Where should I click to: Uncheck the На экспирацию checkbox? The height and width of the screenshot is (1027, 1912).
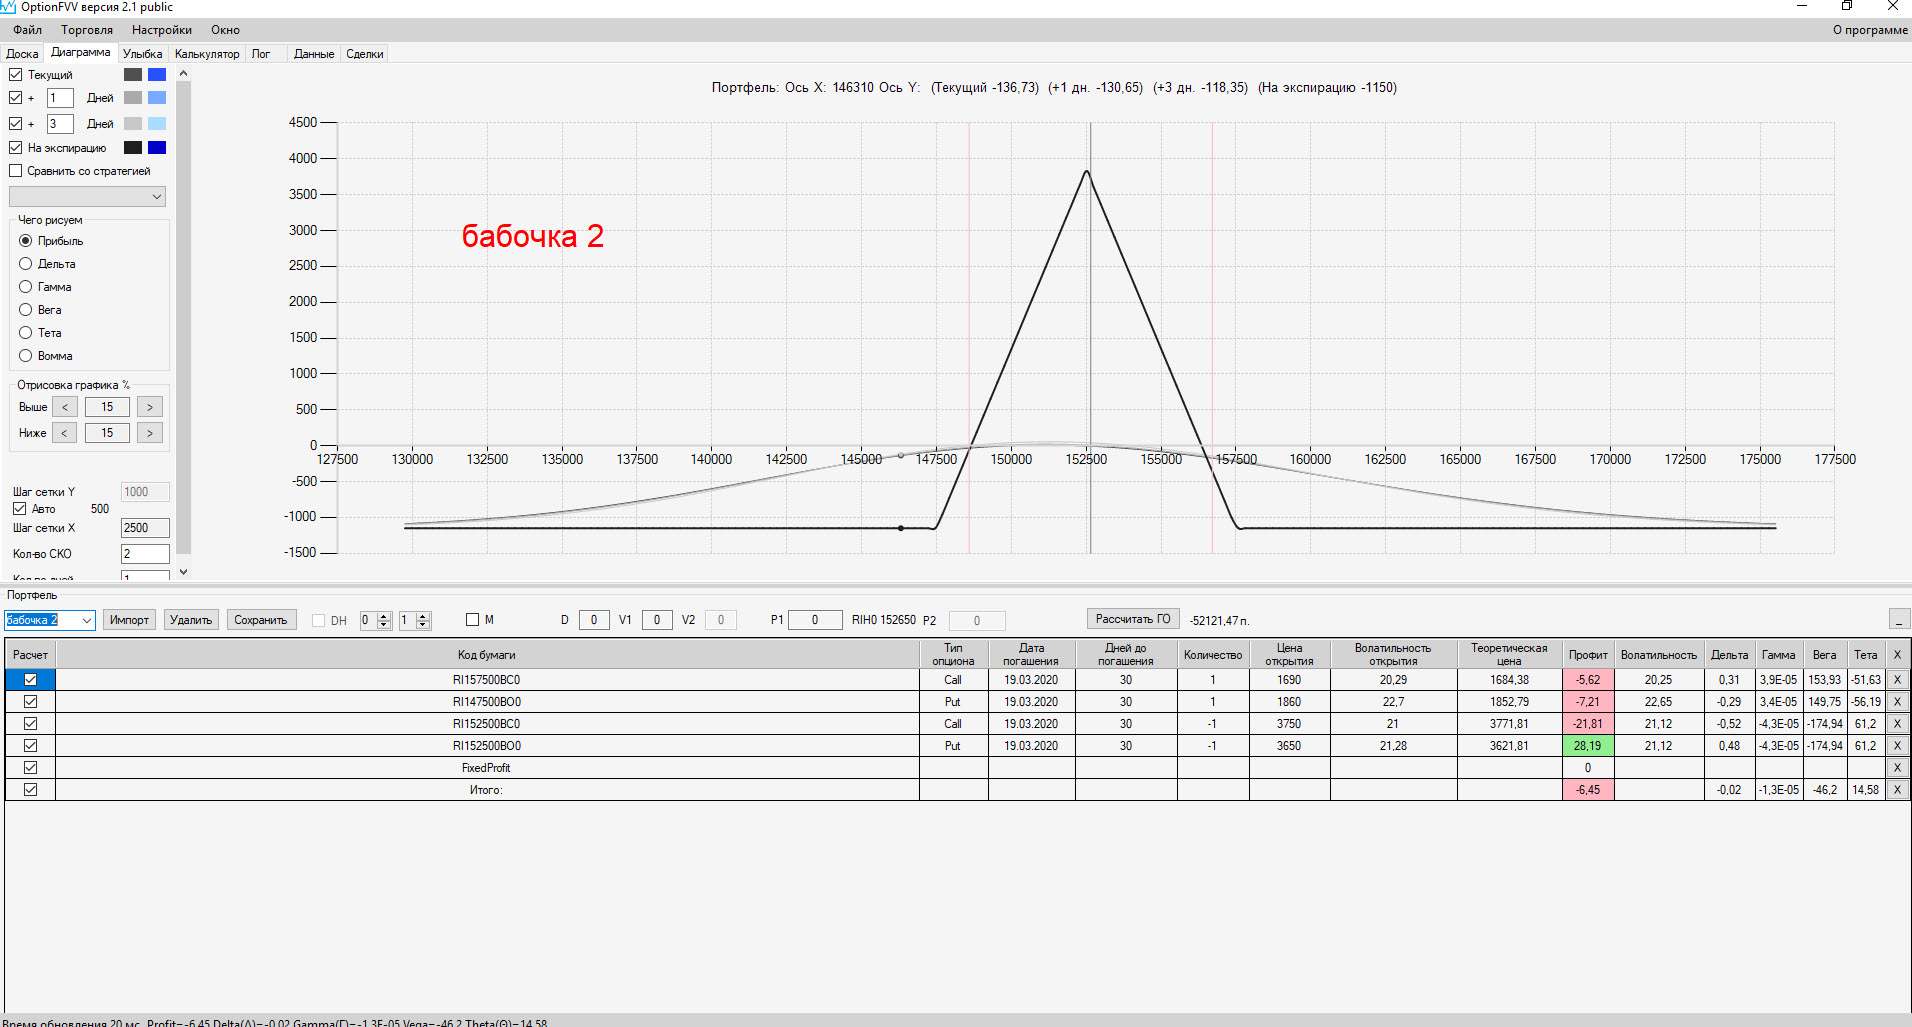pos(16,148)
